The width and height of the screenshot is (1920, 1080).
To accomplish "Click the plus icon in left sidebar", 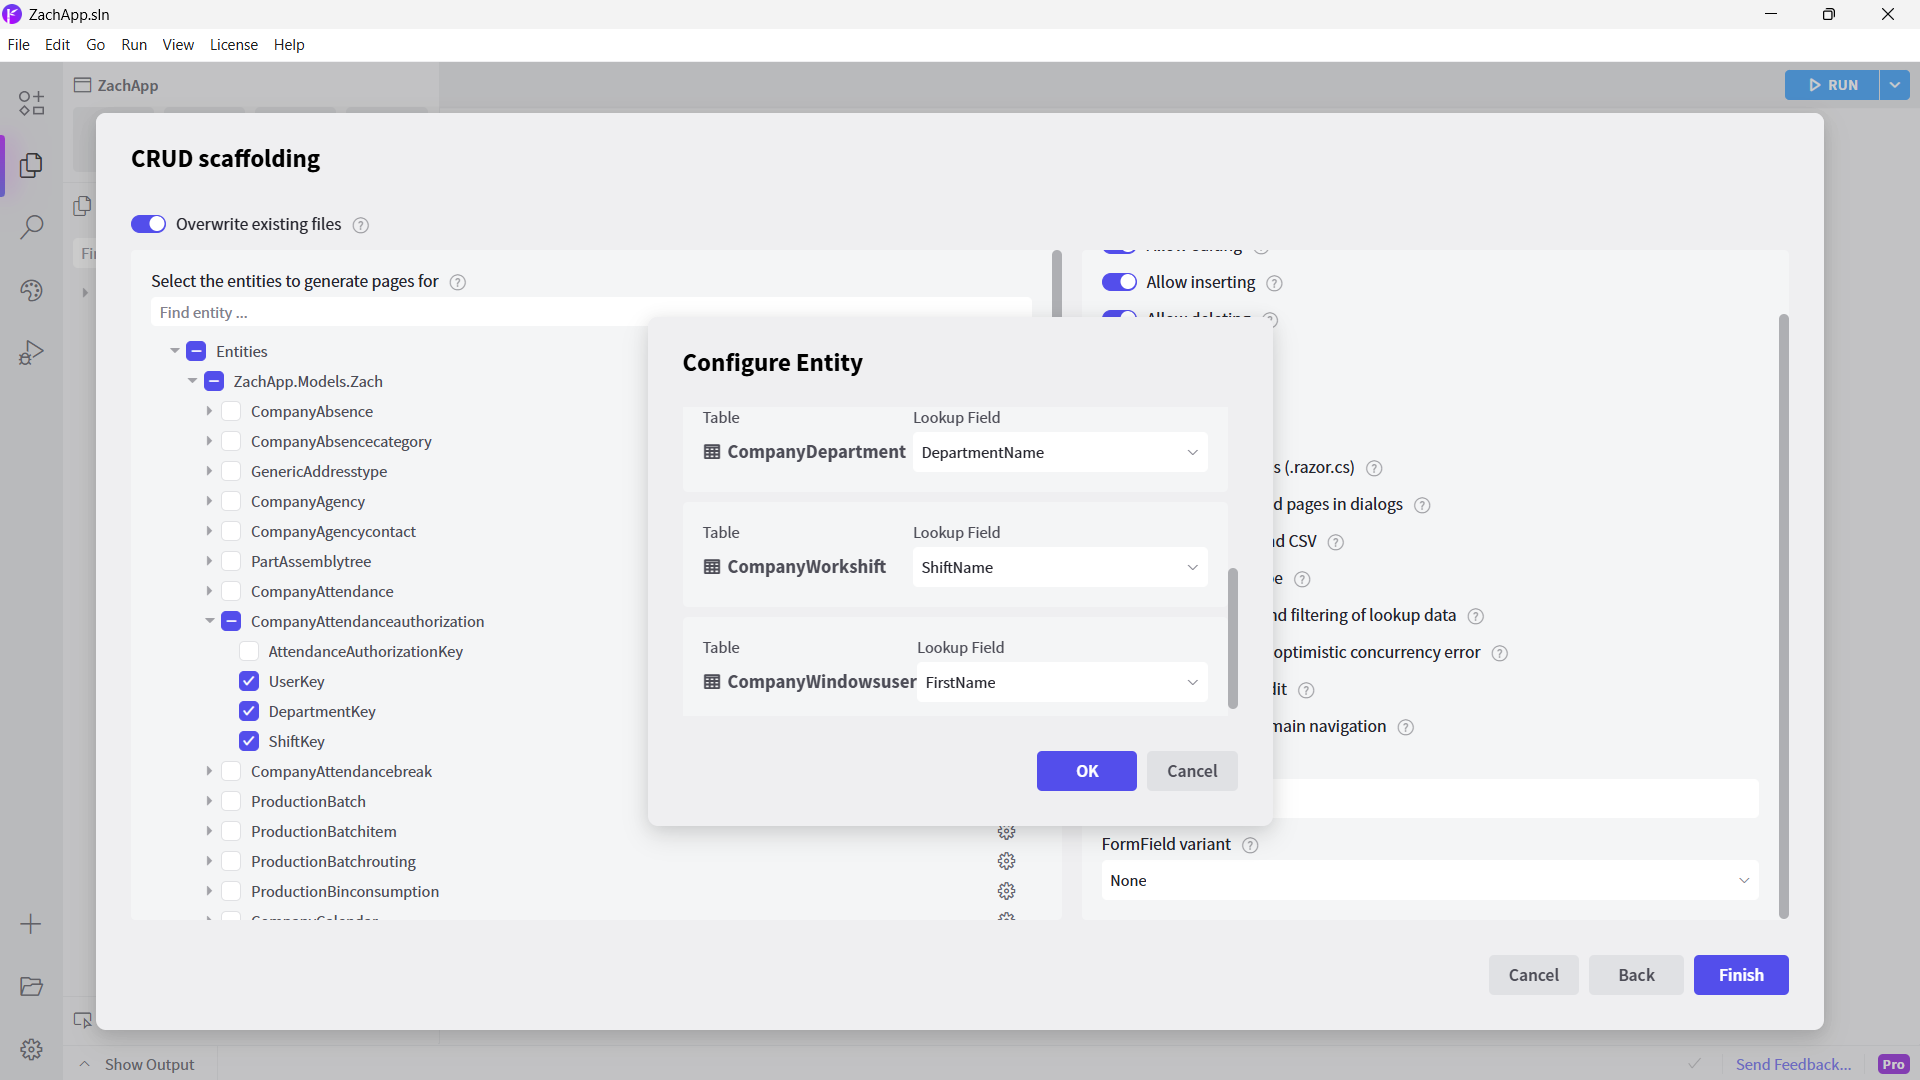I will click(31, 924).
